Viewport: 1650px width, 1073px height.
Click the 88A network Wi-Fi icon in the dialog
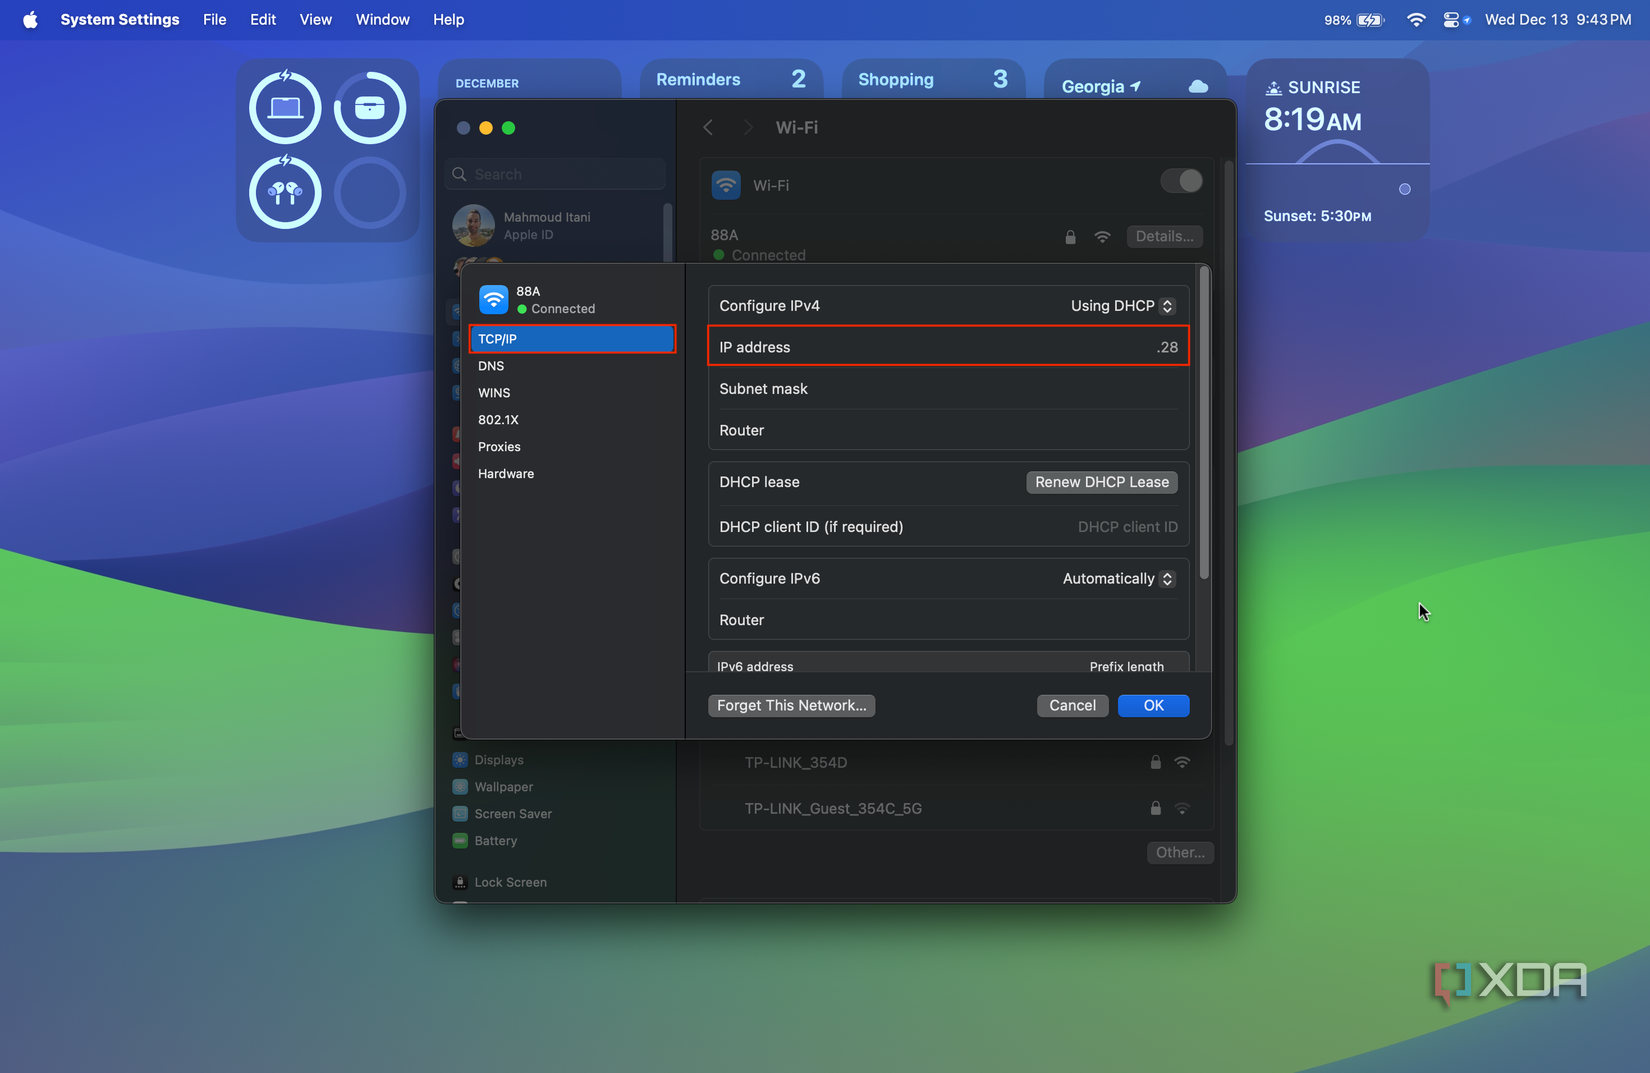coord(492,299)
